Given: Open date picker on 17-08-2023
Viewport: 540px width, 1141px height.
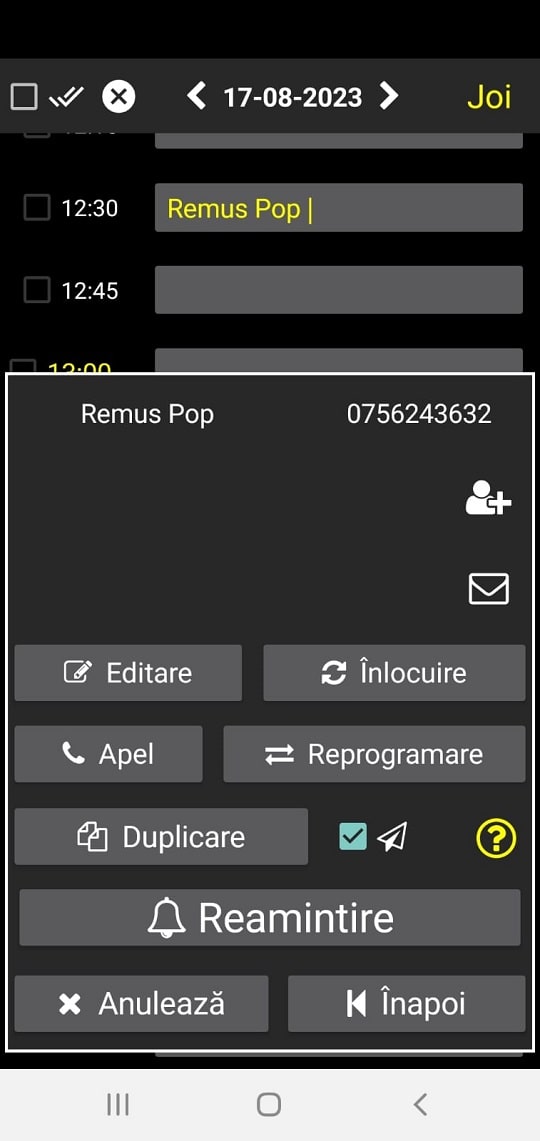Looking at the screenshot, I should click(x=293, y=97).
